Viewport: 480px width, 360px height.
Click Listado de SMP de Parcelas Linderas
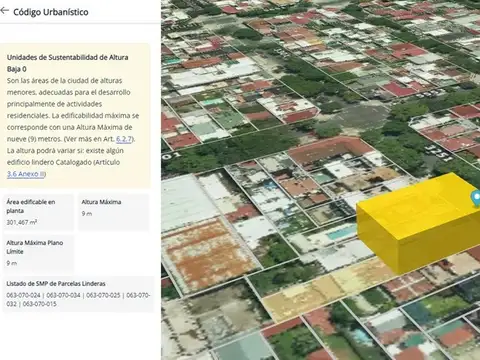pyautogui.click(x=56, y=284)
